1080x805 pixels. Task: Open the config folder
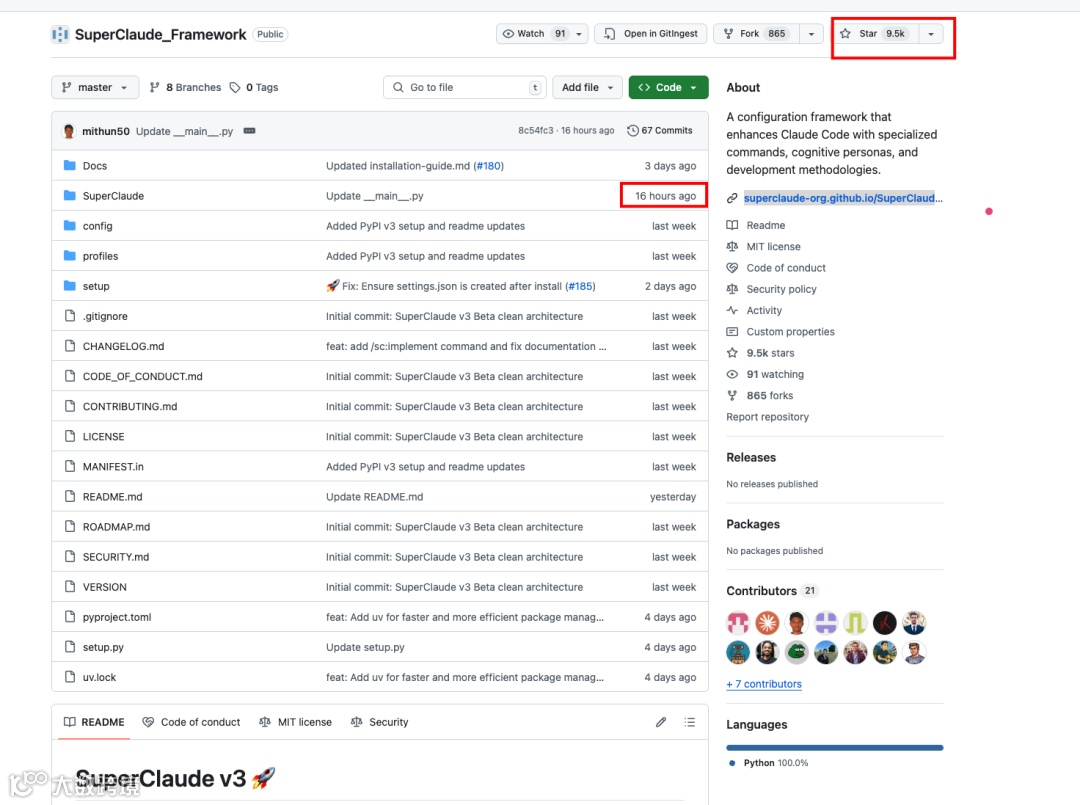(98, 226)
